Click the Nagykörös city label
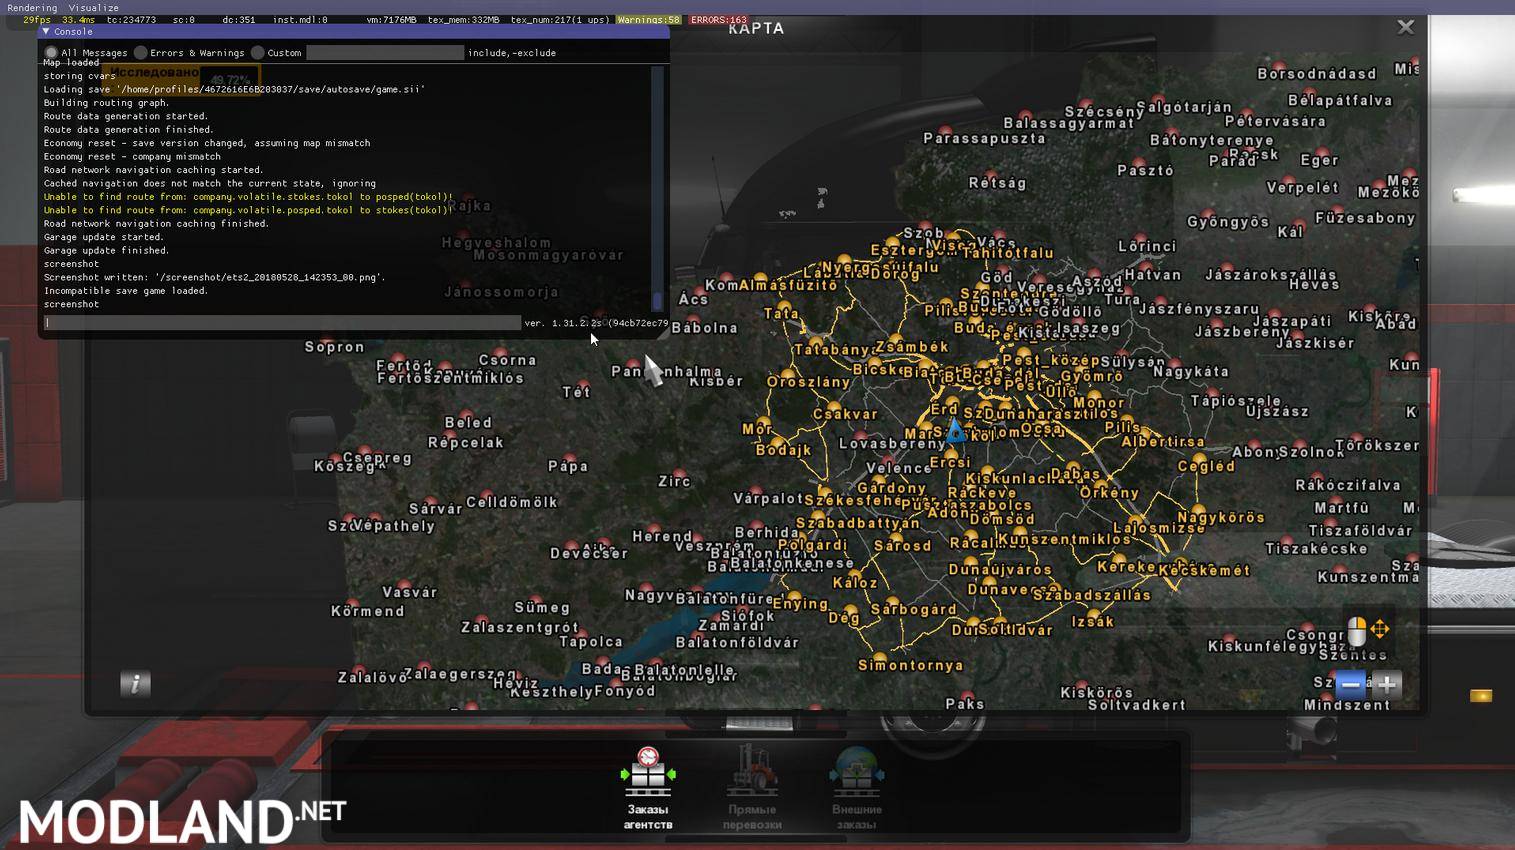This screenshot has width=1515, height=850. point(1221,518)
